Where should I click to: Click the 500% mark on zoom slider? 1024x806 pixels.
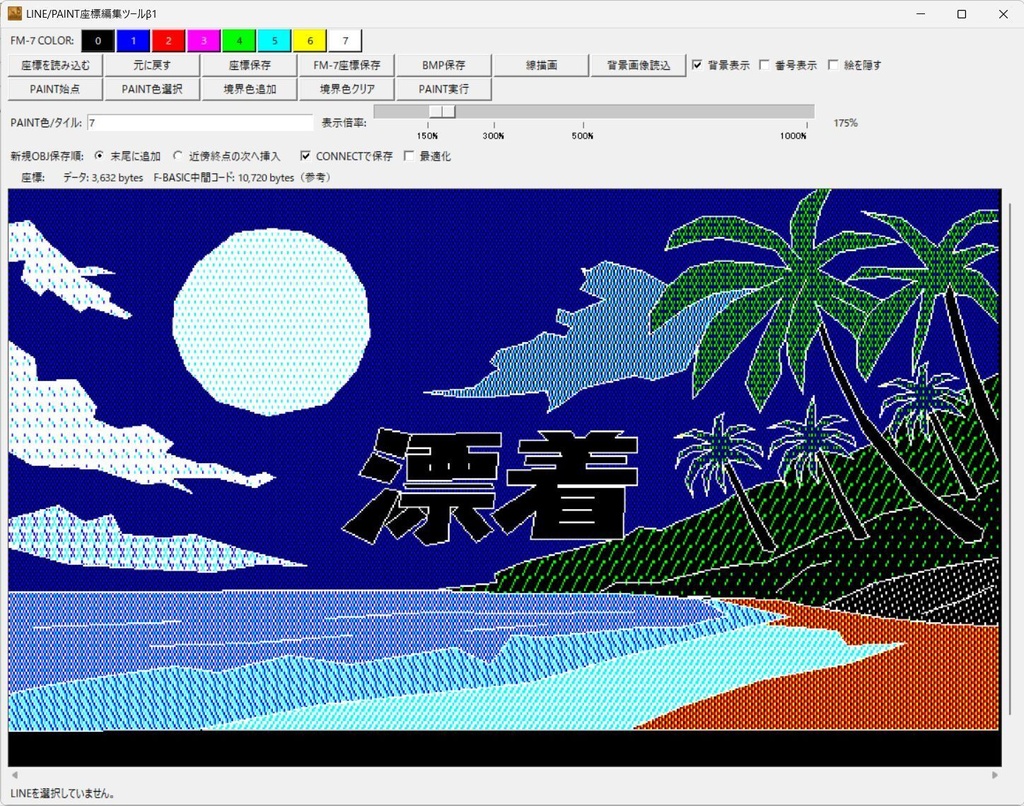[583, 136]
